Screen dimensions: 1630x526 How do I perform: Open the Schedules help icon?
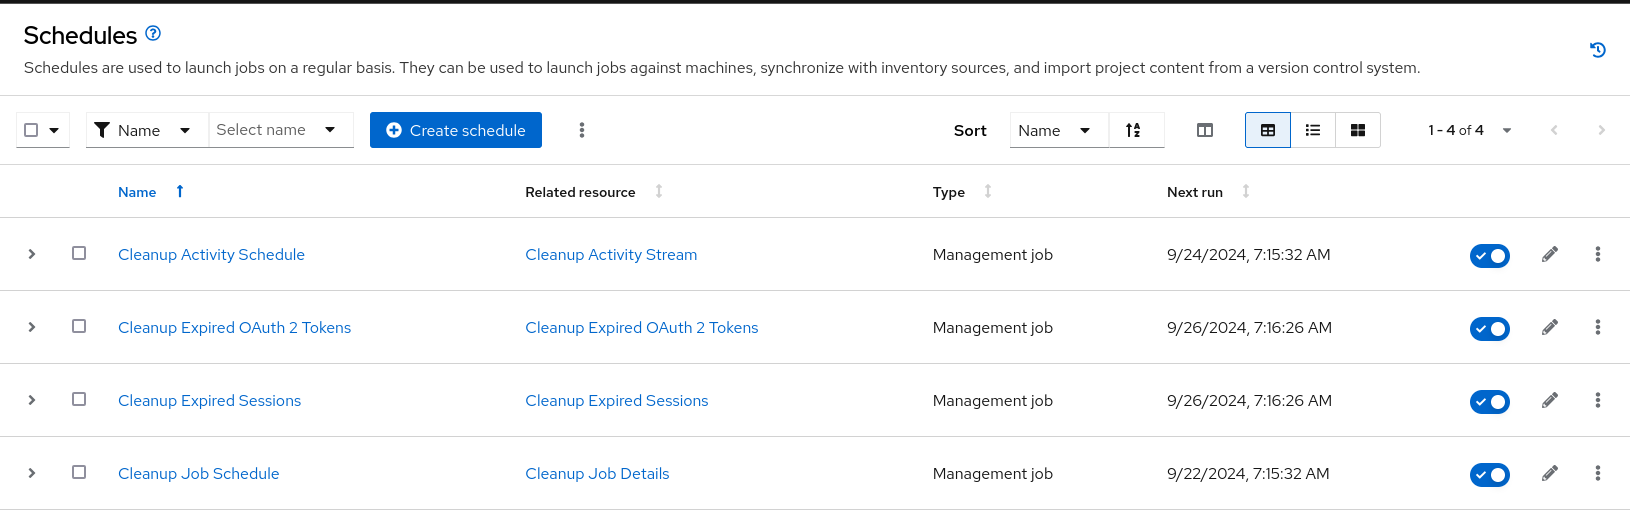[x=153, y=33]
